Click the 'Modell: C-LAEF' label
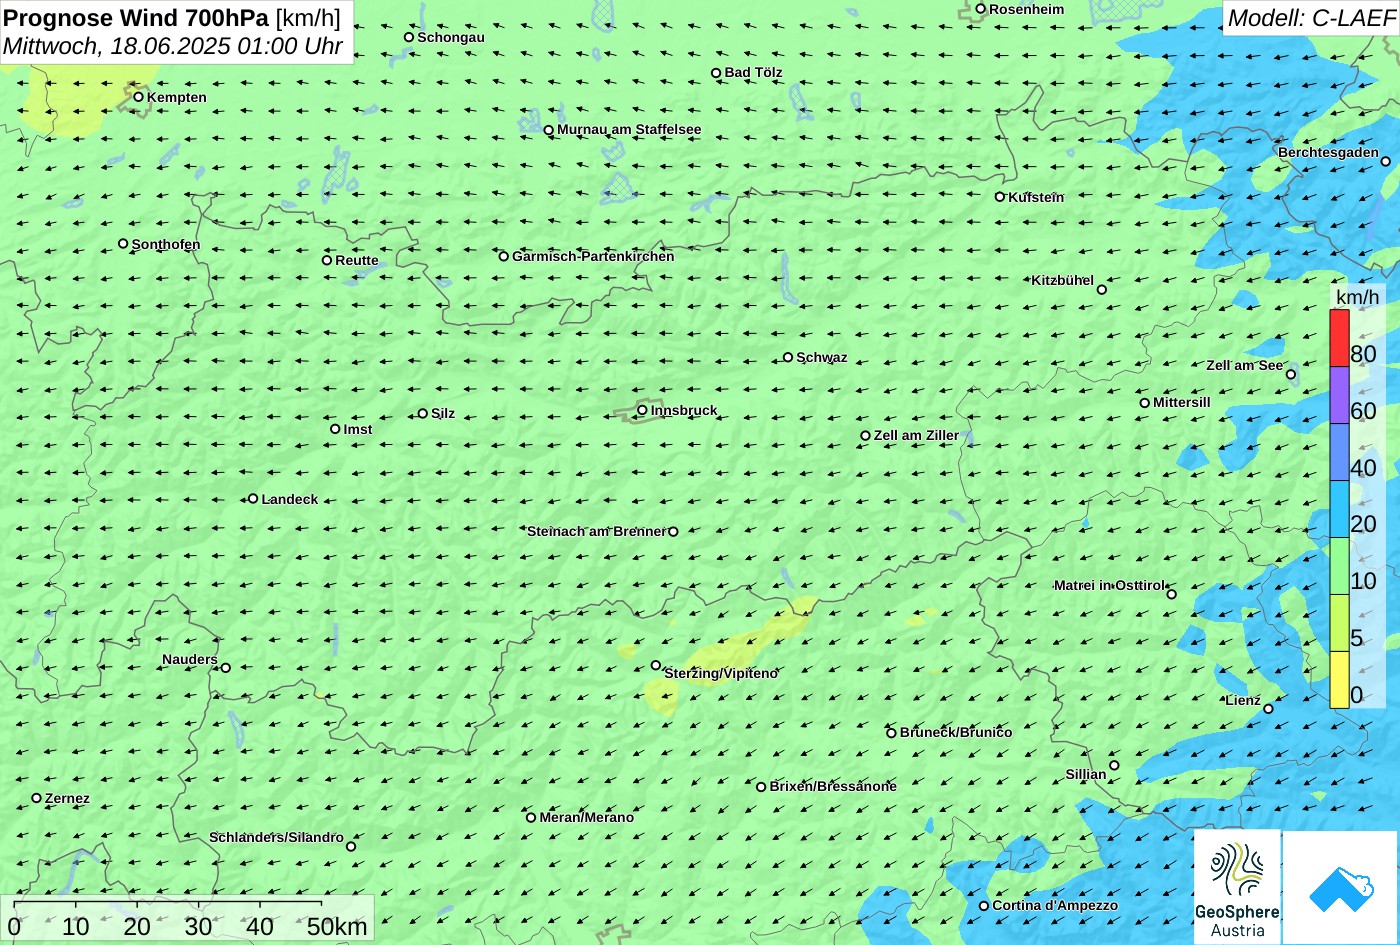The image size is (1400, 945). click(1310, 17)
